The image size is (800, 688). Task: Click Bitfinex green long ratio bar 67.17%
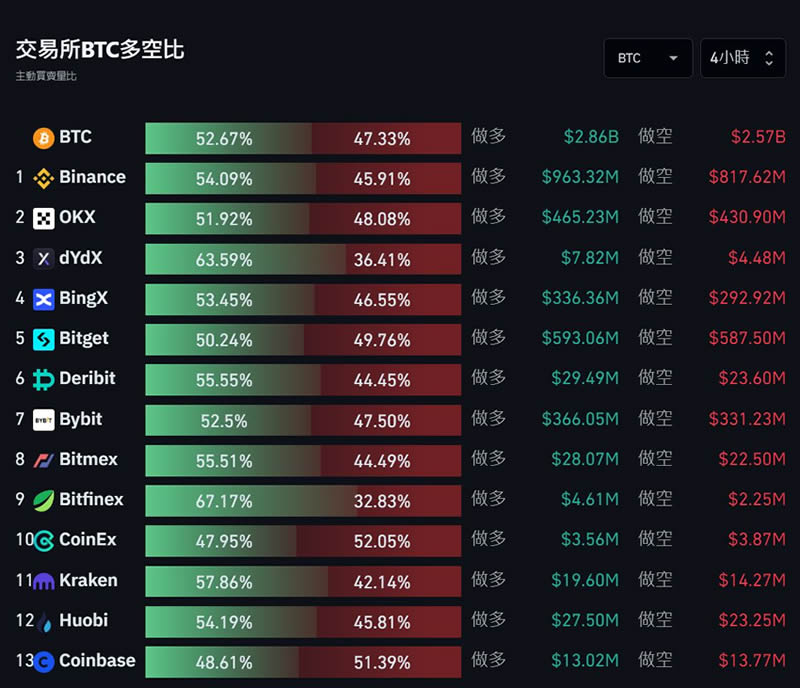251,501
